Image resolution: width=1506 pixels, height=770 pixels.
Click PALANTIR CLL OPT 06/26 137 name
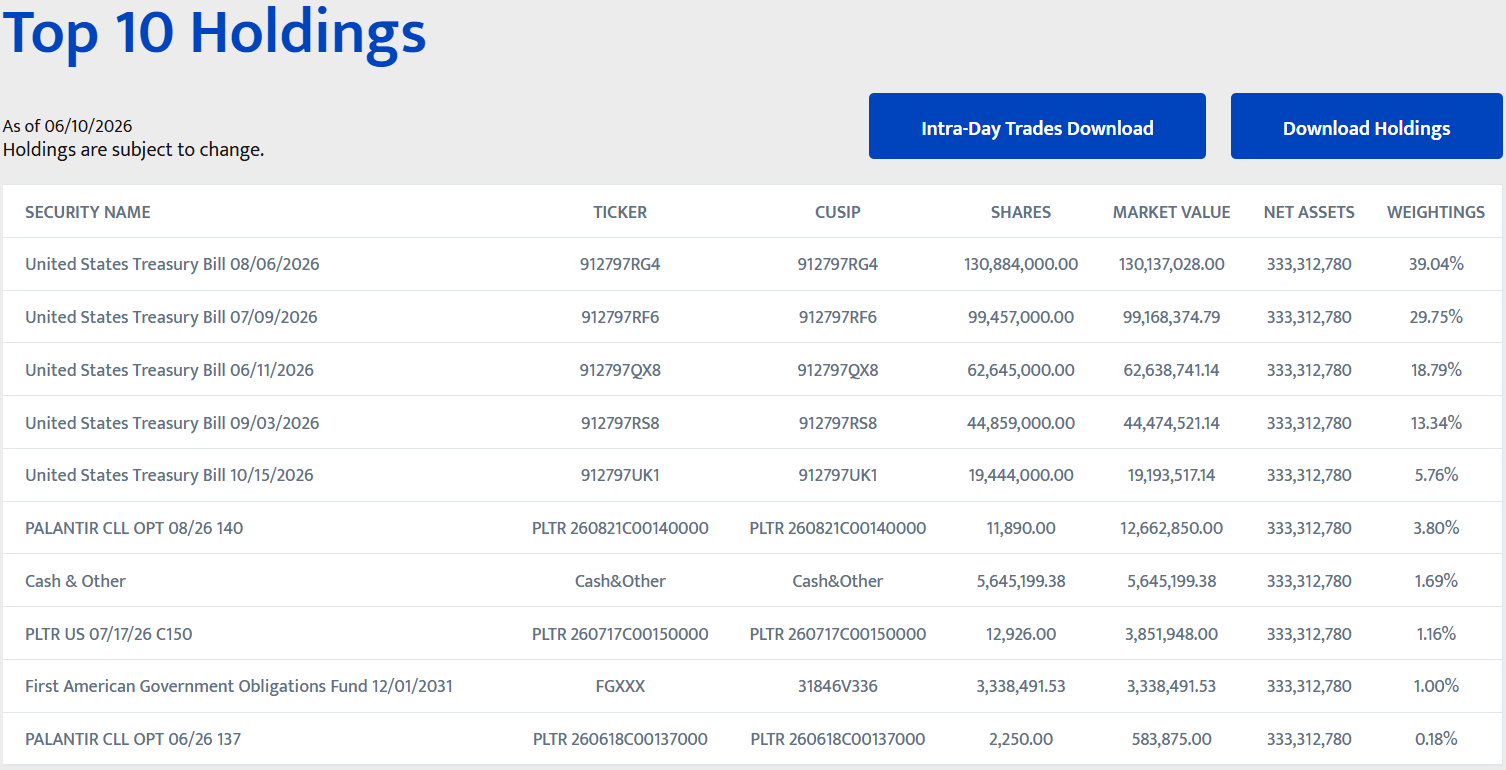point(133,739)
